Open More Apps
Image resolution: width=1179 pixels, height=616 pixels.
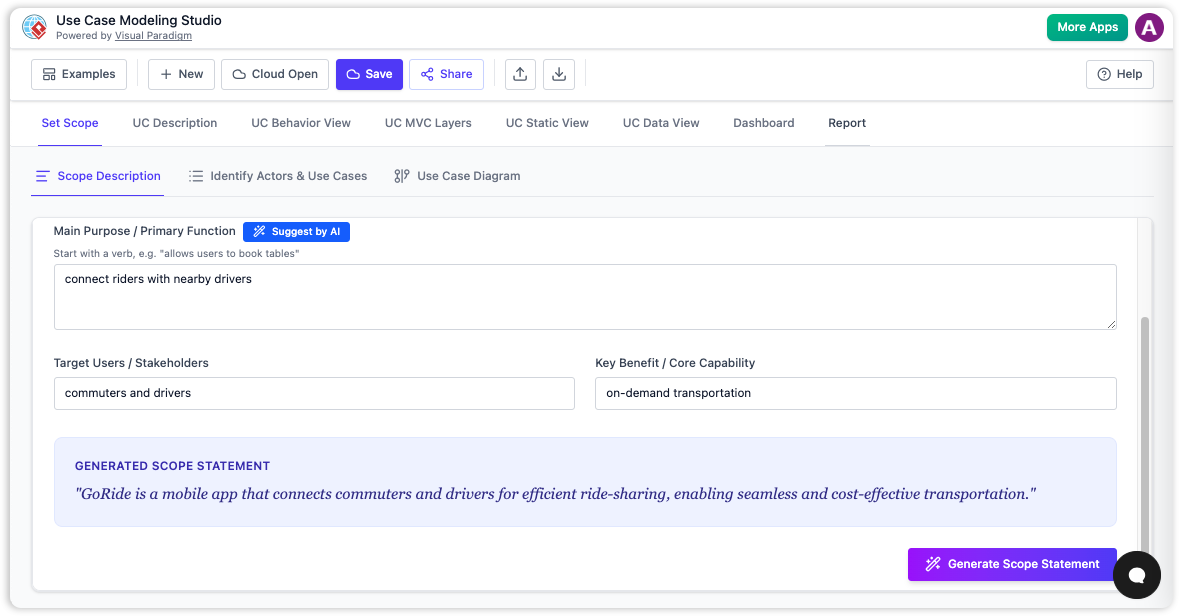click(x=1087, y=27)
